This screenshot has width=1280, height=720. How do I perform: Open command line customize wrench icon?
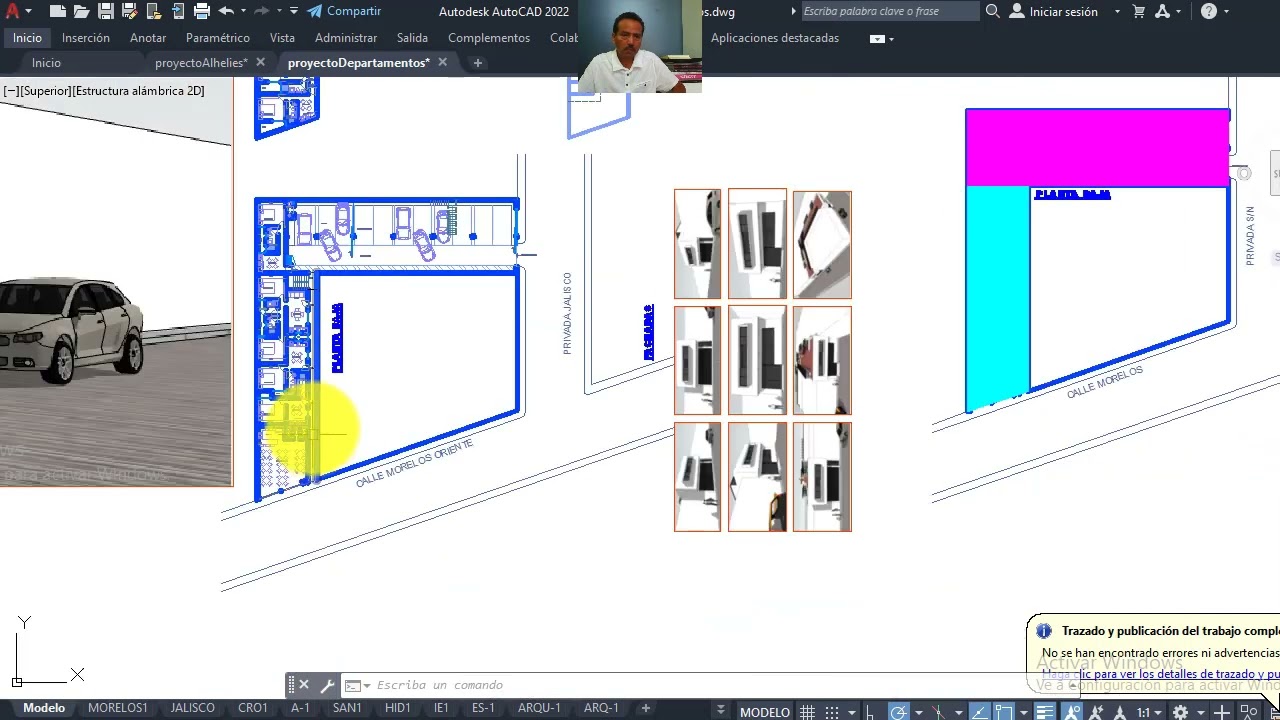tap(327, 685)
